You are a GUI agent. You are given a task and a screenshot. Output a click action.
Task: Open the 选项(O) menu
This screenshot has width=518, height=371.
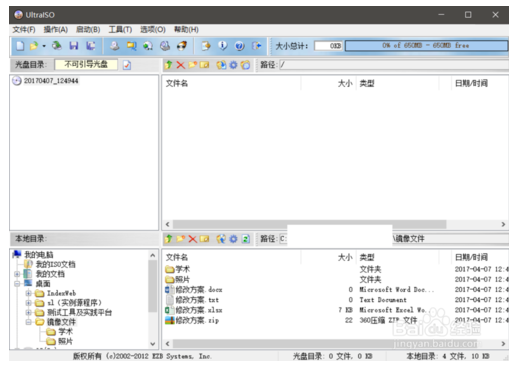click(153, 30)
